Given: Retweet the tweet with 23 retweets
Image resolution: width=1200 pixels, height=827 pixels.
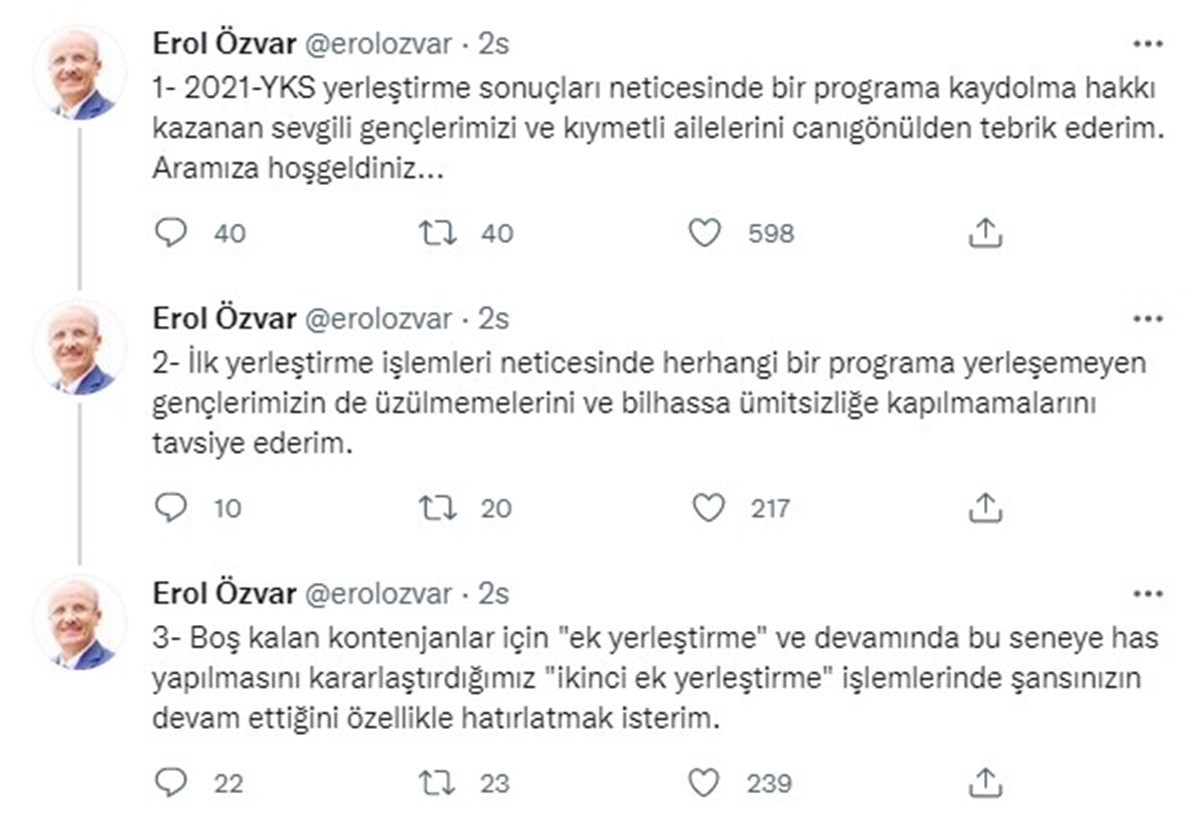Looking at the screenshot, I should coord(437,783).
